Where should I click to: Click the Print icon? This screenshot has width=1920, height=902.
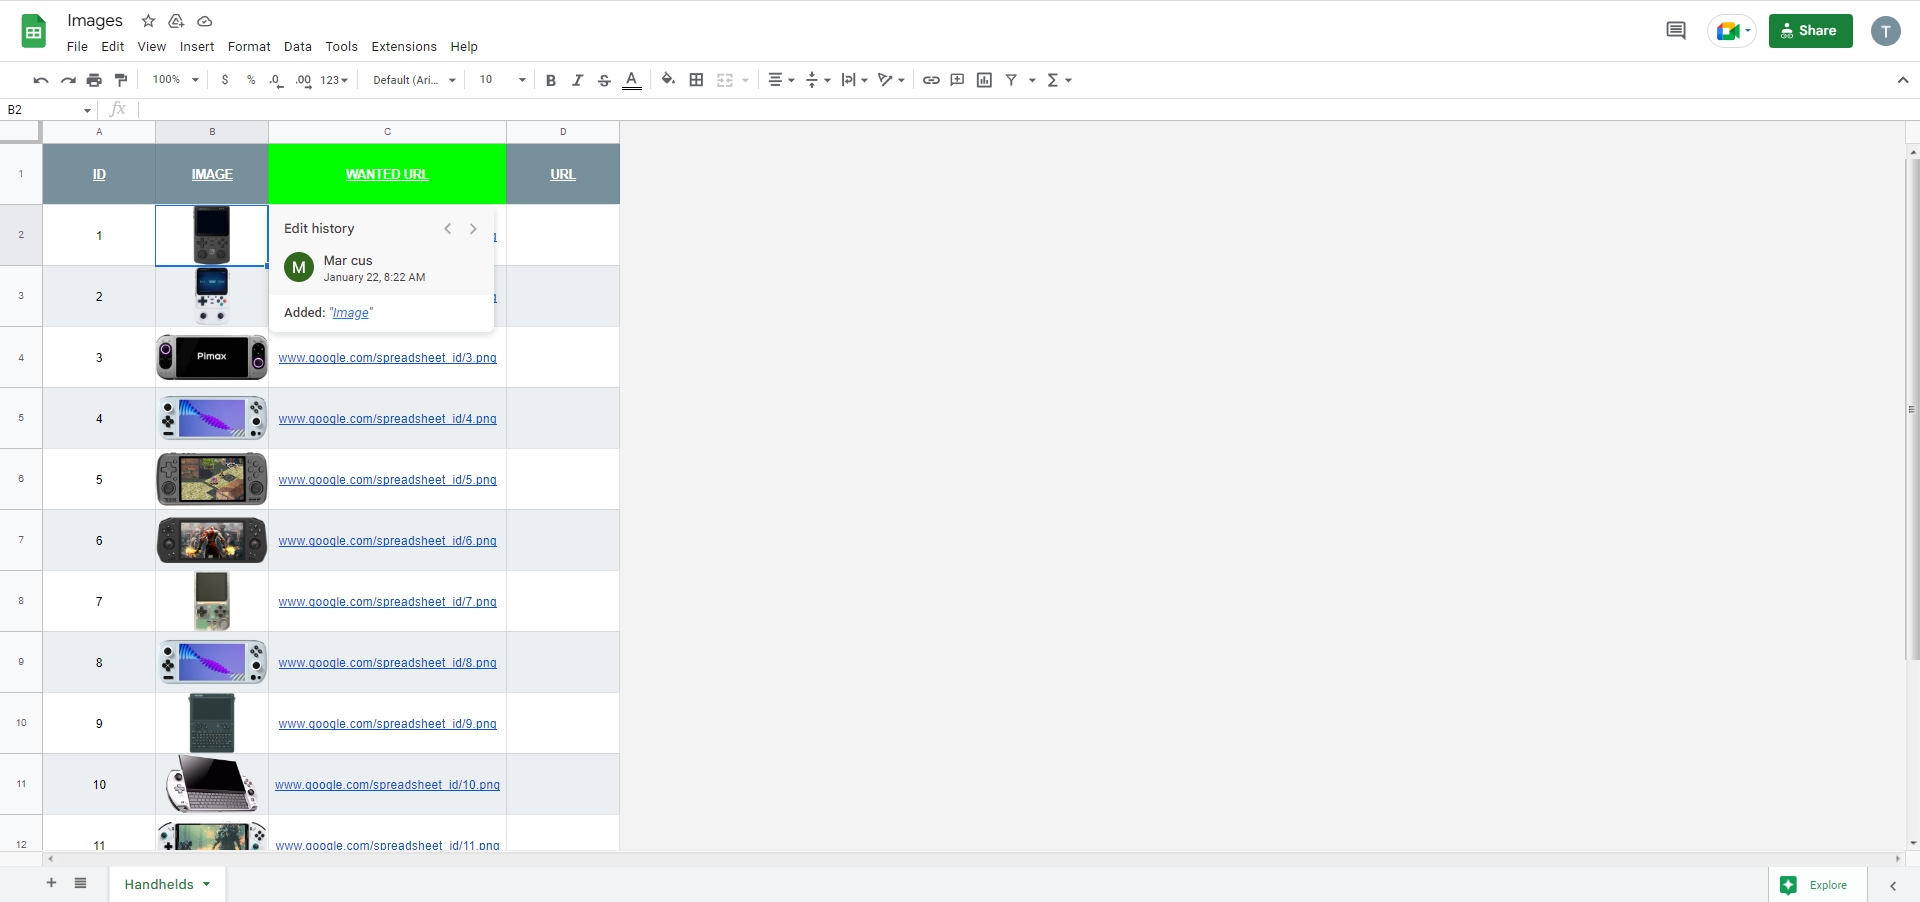pos(94,80)
